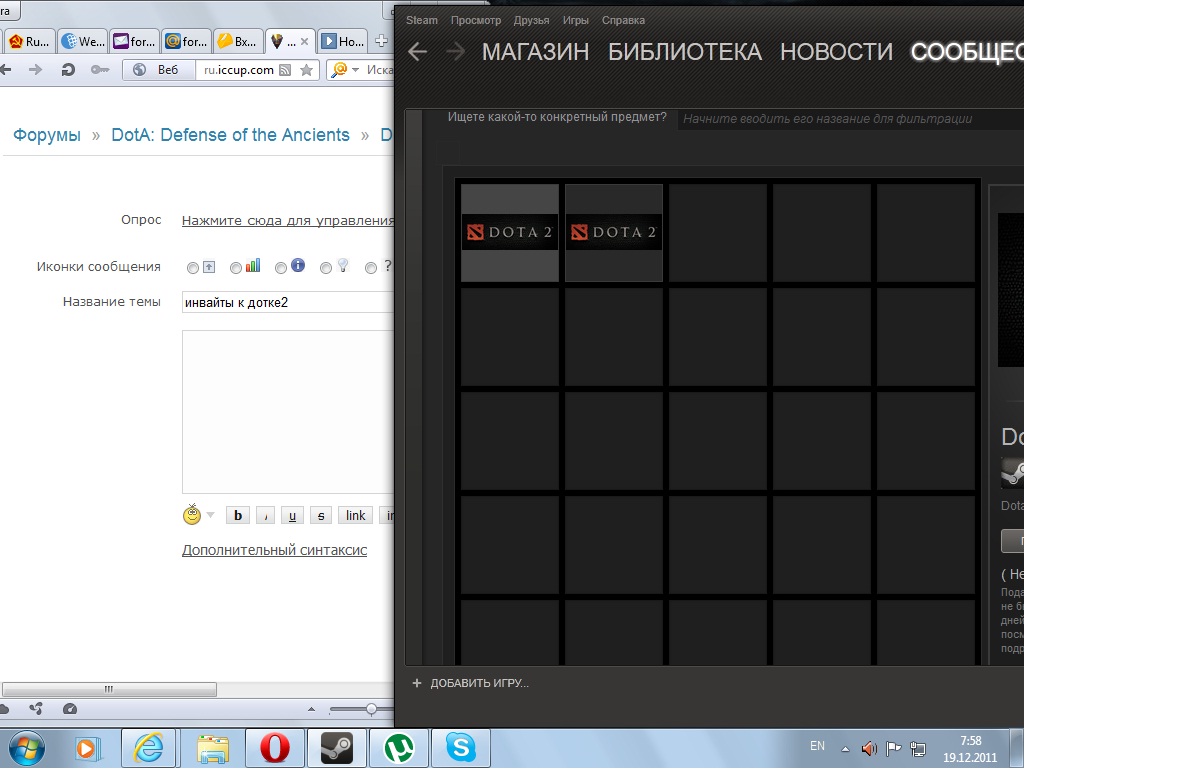
Task: Go to НОВОСТИ in Steam
Action: tap(836, 52)
